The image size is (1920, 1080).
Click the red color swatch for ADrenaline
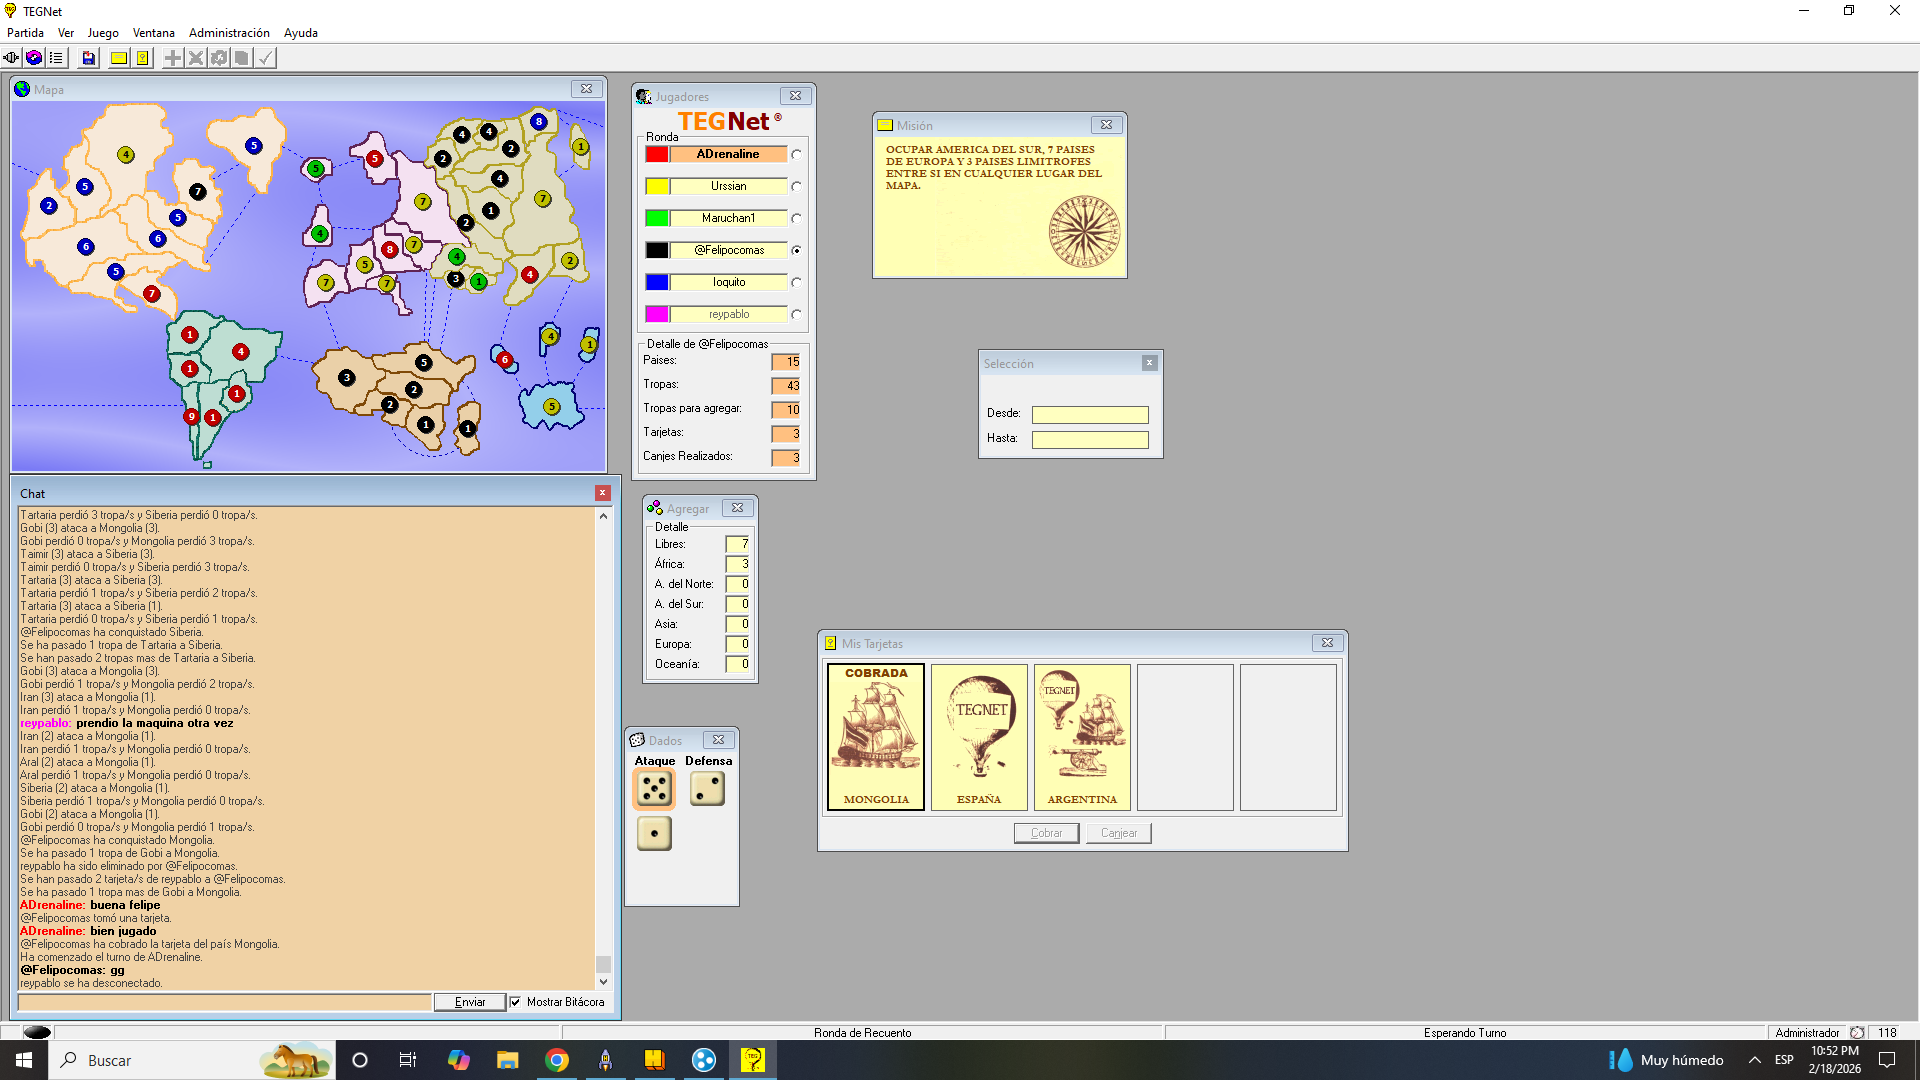(657, 155)
